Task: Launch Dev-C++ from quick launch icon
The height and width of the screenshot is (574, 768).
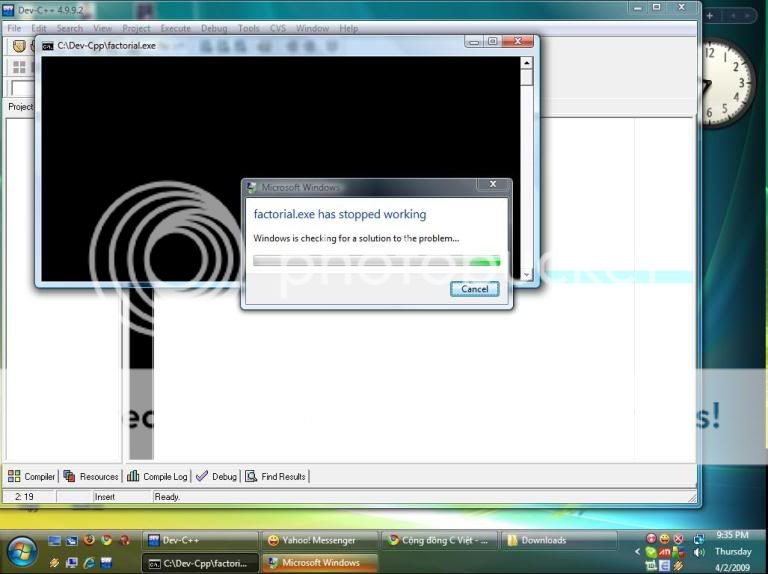Action: 106,563
